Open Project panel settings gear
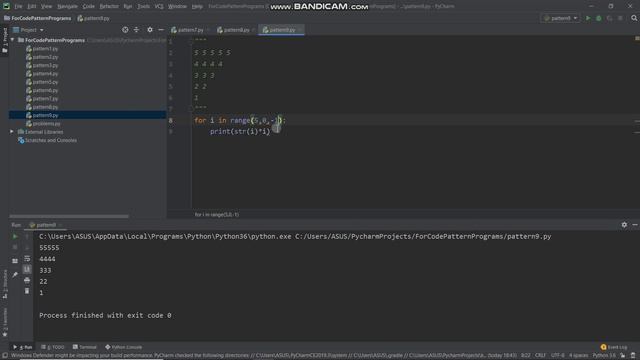This screenshot has width=640, height=360. pos(150,30)
